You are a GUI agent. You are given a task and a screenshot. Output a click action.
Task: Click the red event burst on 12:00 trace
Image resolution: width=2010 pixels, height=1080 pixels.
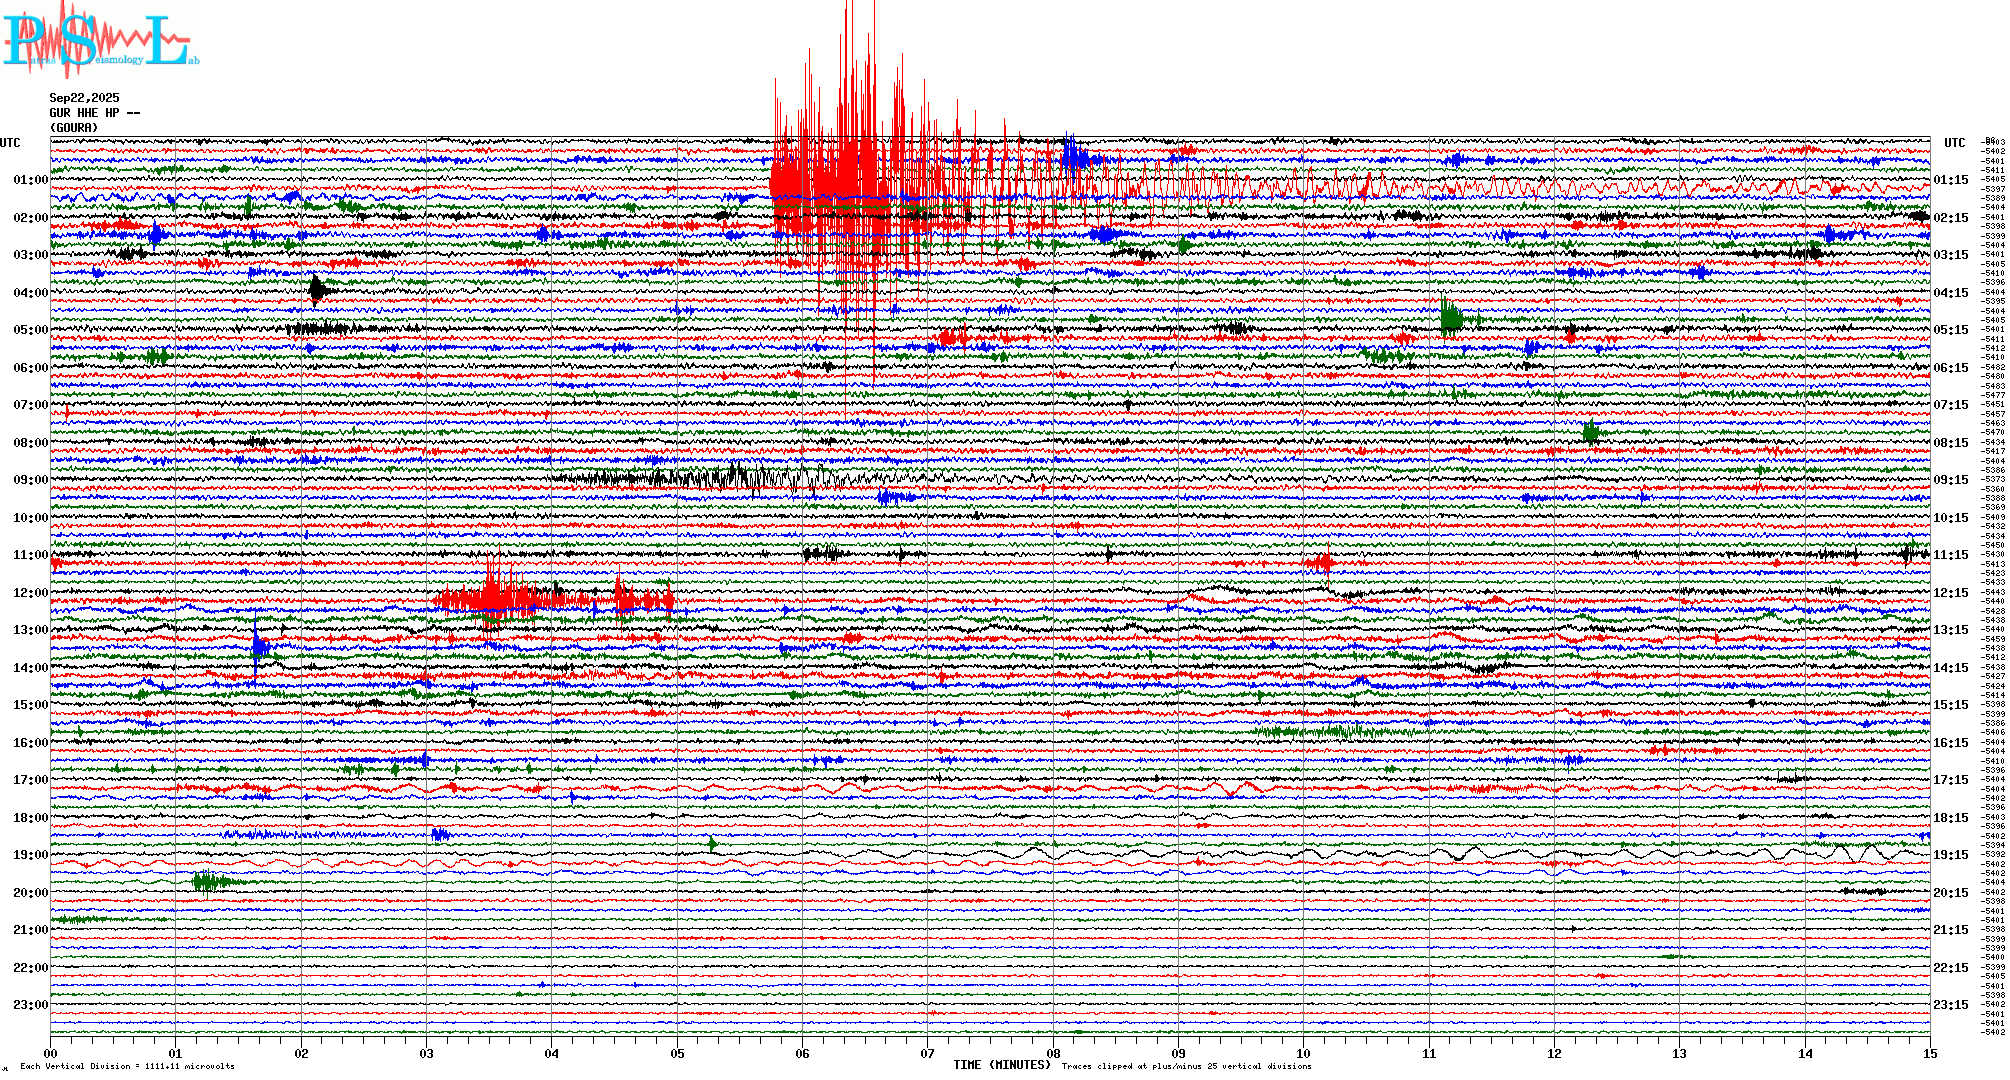click(553, 599)
